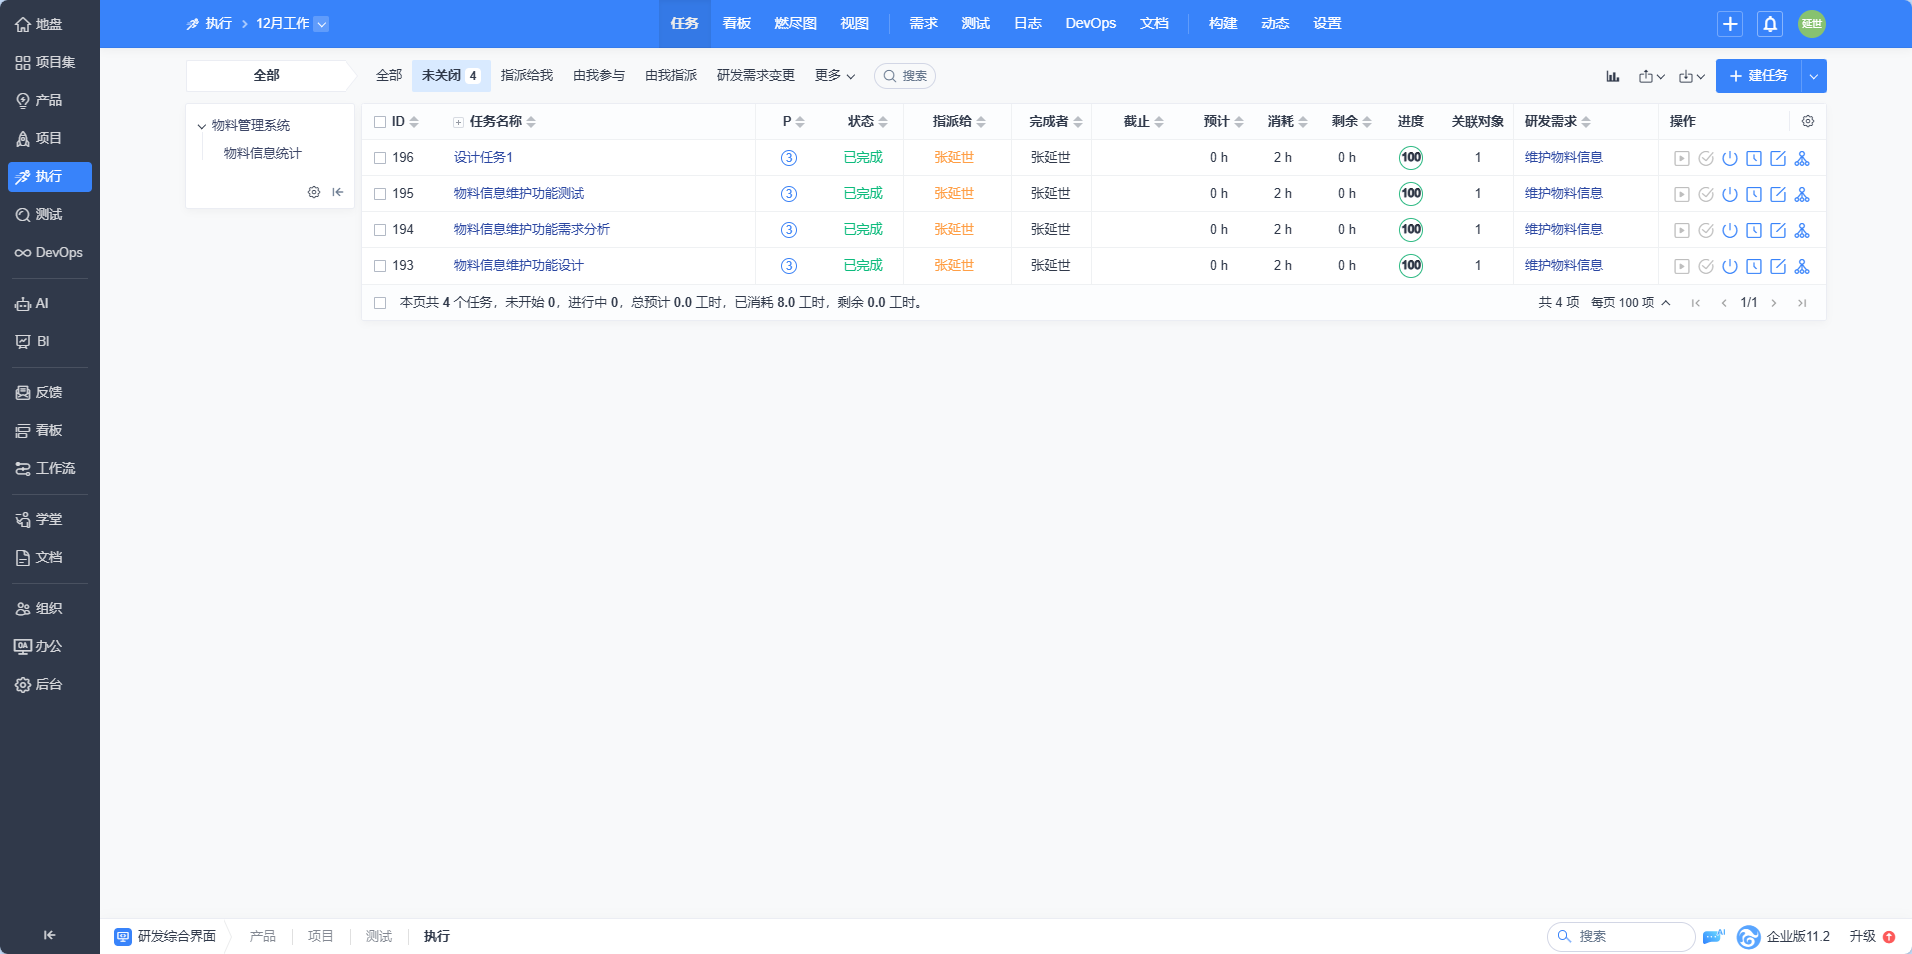Click the edit icon for task 196
The width and height of the screenshot is (1912, 954).
click(1778, 158)
